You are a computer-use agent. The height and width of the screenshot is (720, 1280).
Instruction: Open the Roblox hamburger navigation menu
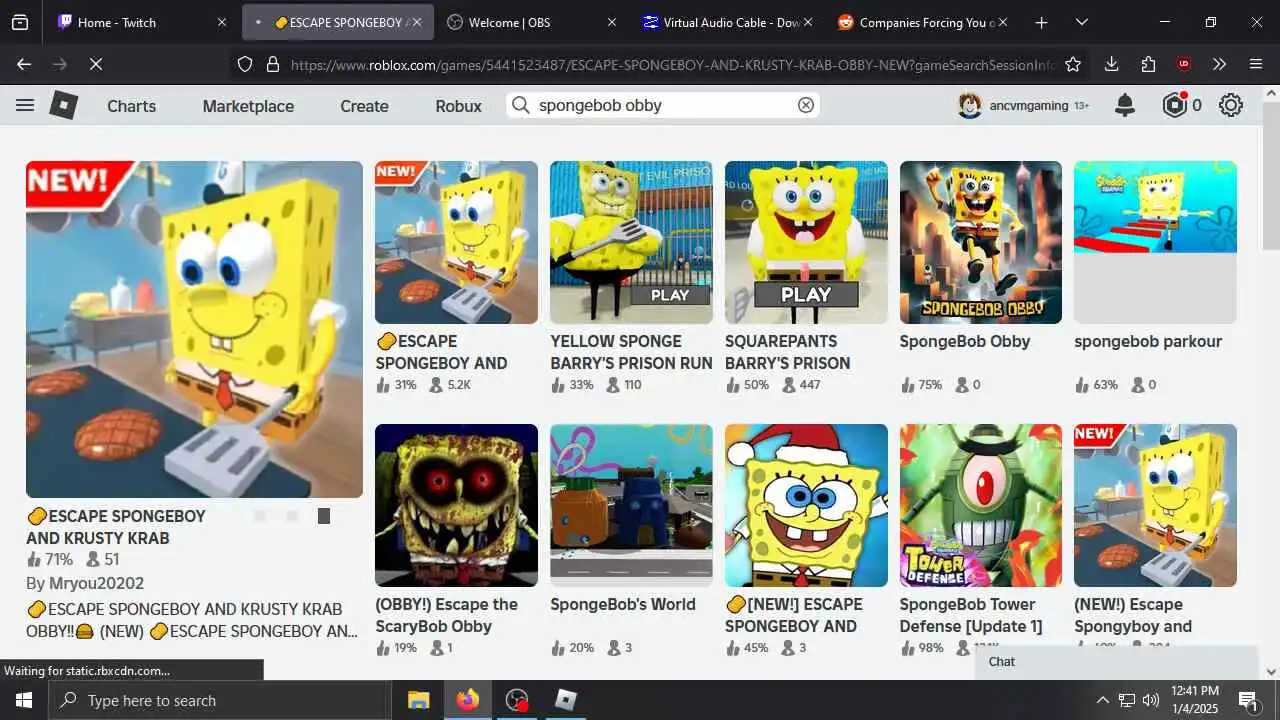[x=25, y=105]
